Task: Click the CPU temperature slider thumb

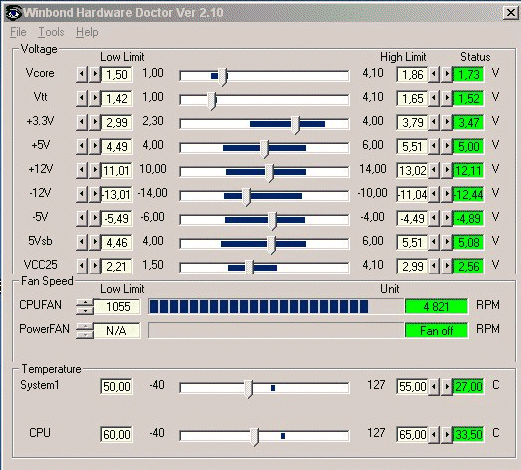Action: tap(254, 437)
